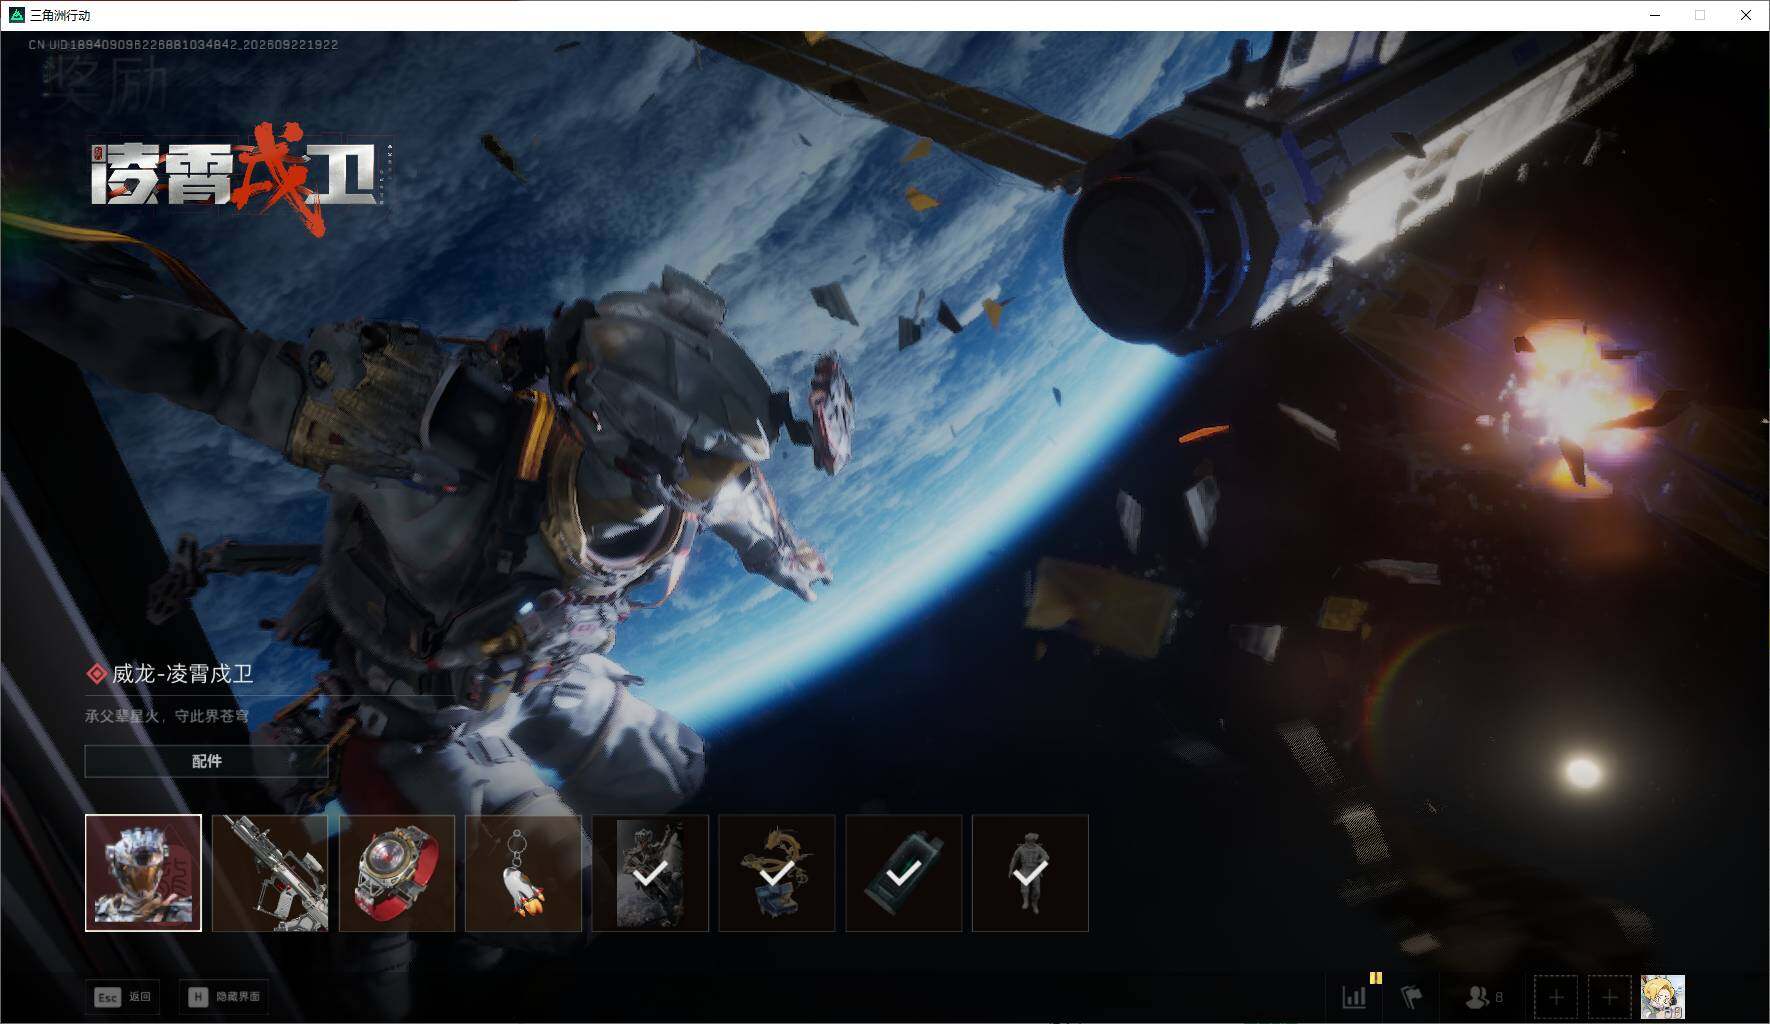Screen dimensions: 1770x1024
Task: Select the checked golden dragon emblem thumbnail
Action: (777, 873)
